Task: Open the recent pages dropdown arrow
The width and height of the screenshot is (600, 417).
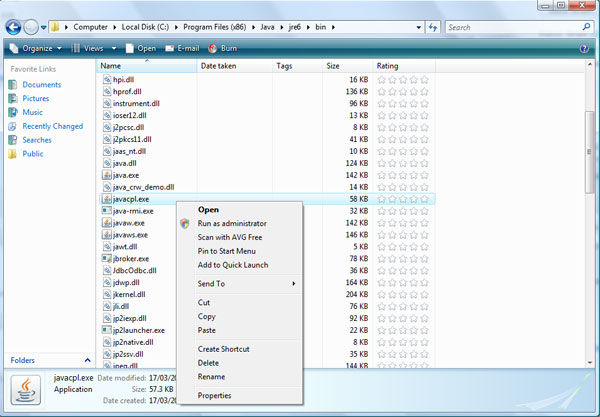Action: (43, 28)
